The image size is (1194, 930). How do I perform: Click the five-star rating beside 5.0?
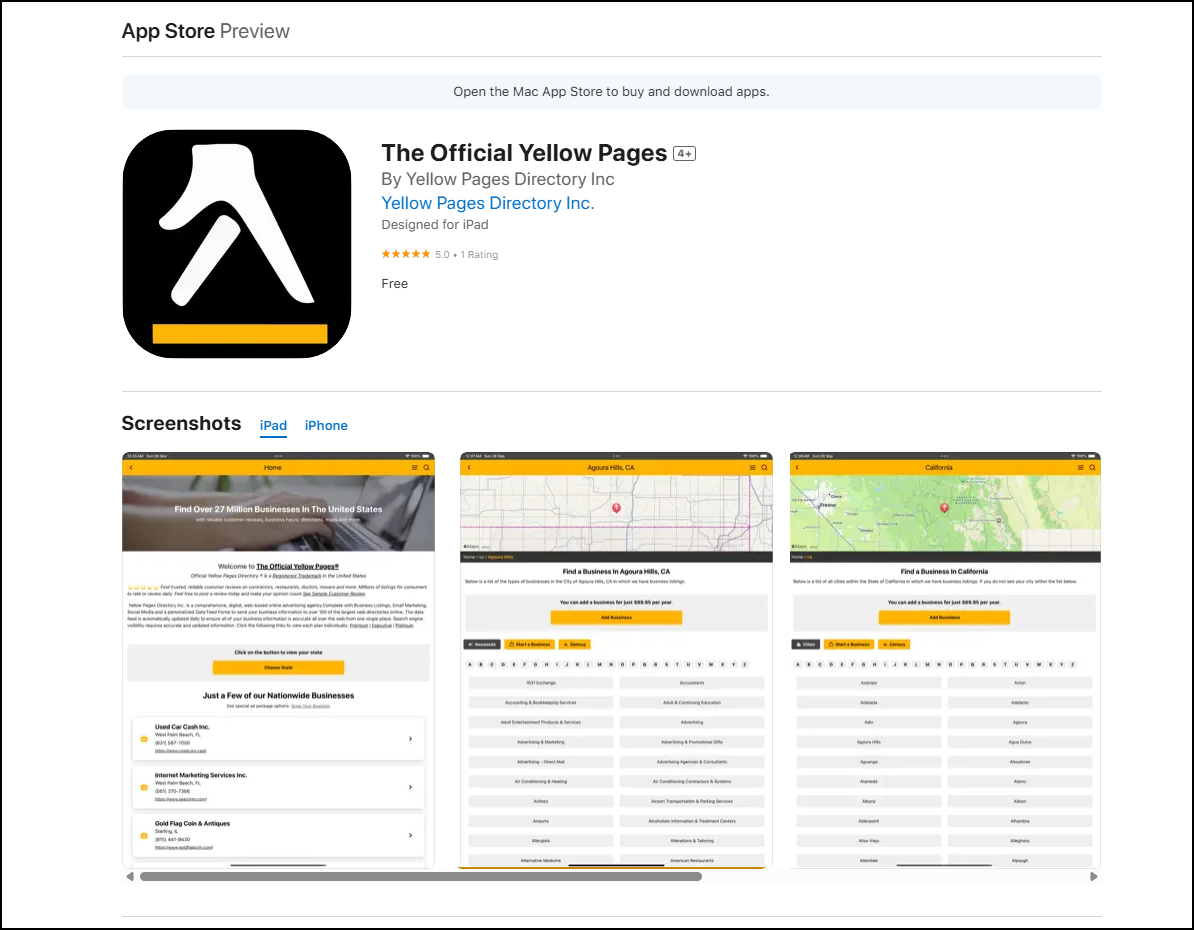point(406,255)
